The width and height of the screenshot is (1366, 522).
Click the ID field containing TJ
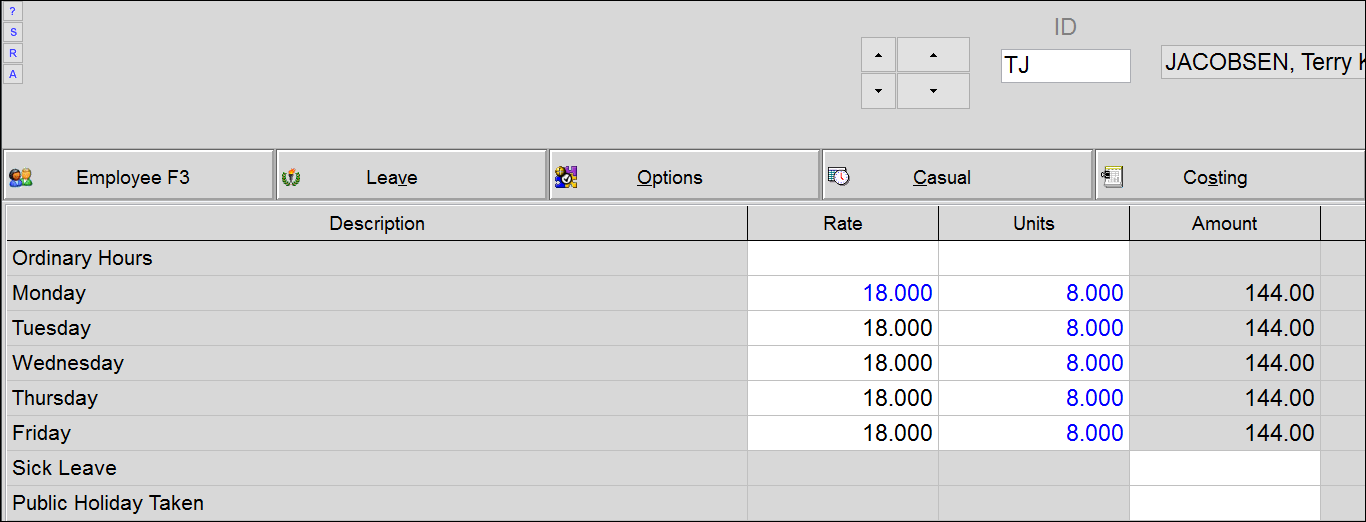pos(1065,66)
